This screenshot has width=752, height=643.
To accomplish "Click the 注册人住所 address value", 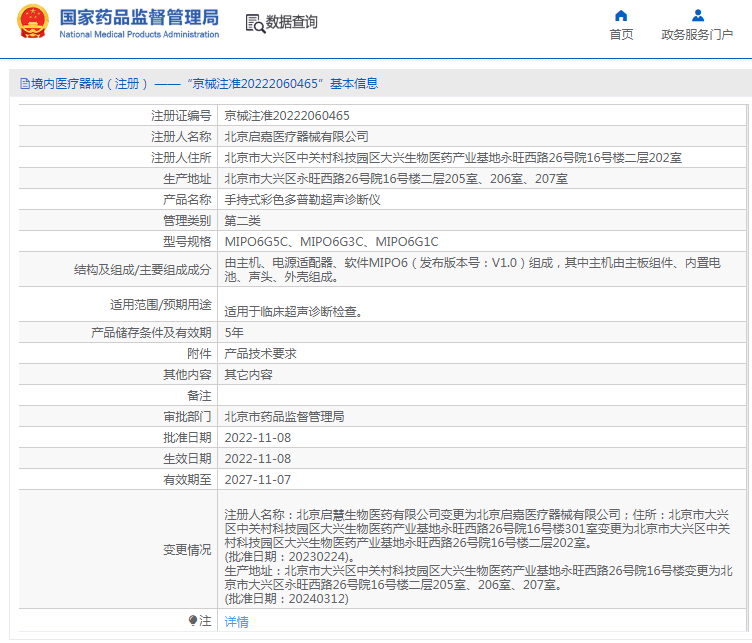I will (x=453, y=158).
